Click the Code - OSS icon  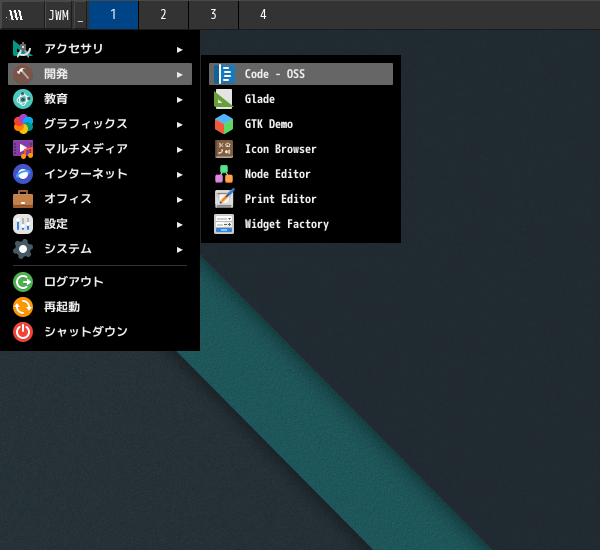pos(224,74)
